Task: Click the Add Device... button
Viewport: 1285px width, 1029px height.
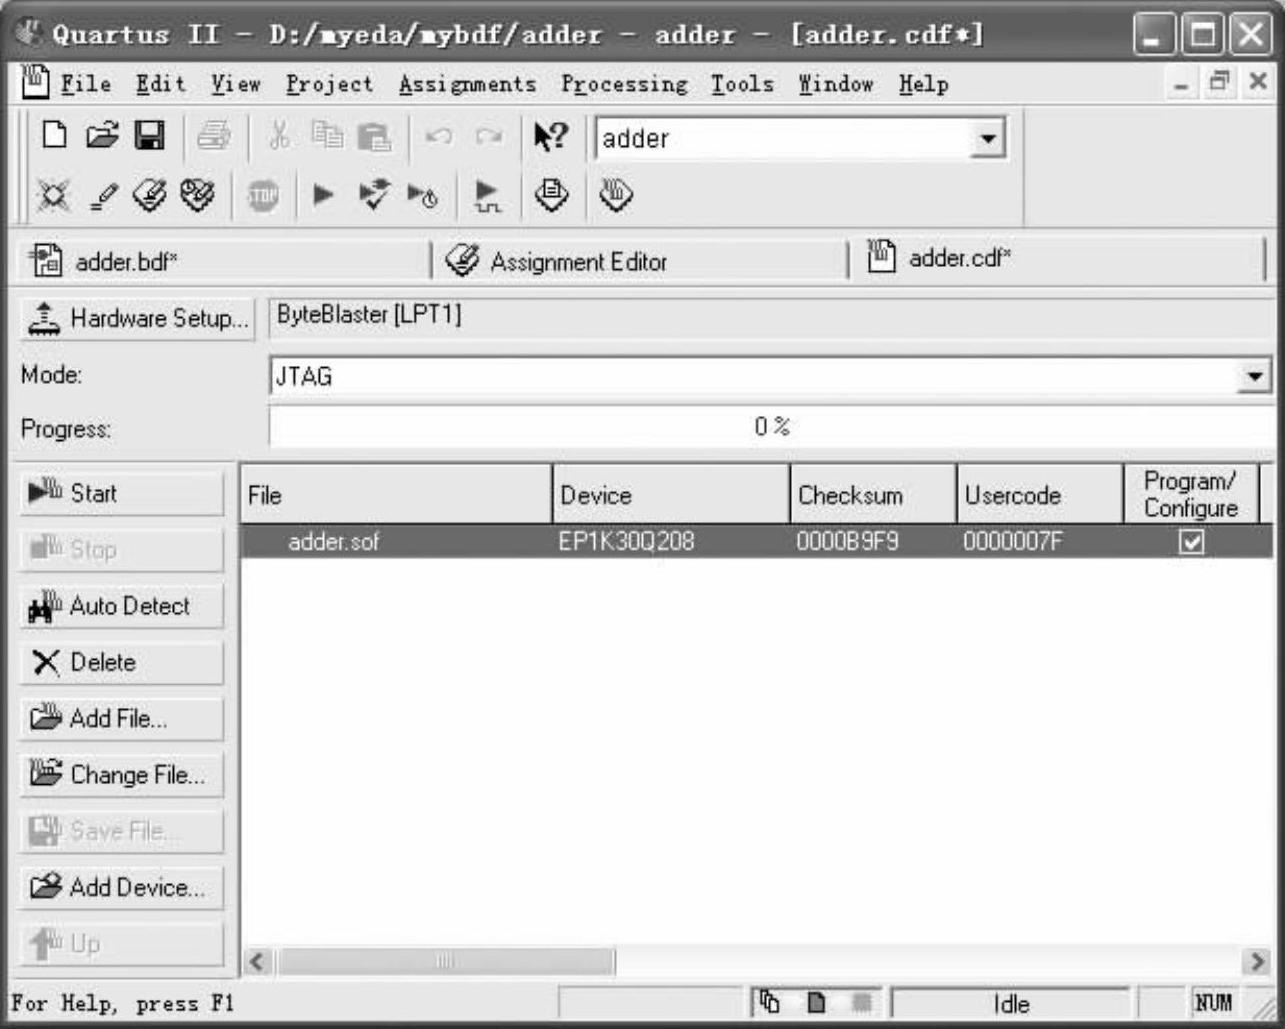Action: click(121, 887)
